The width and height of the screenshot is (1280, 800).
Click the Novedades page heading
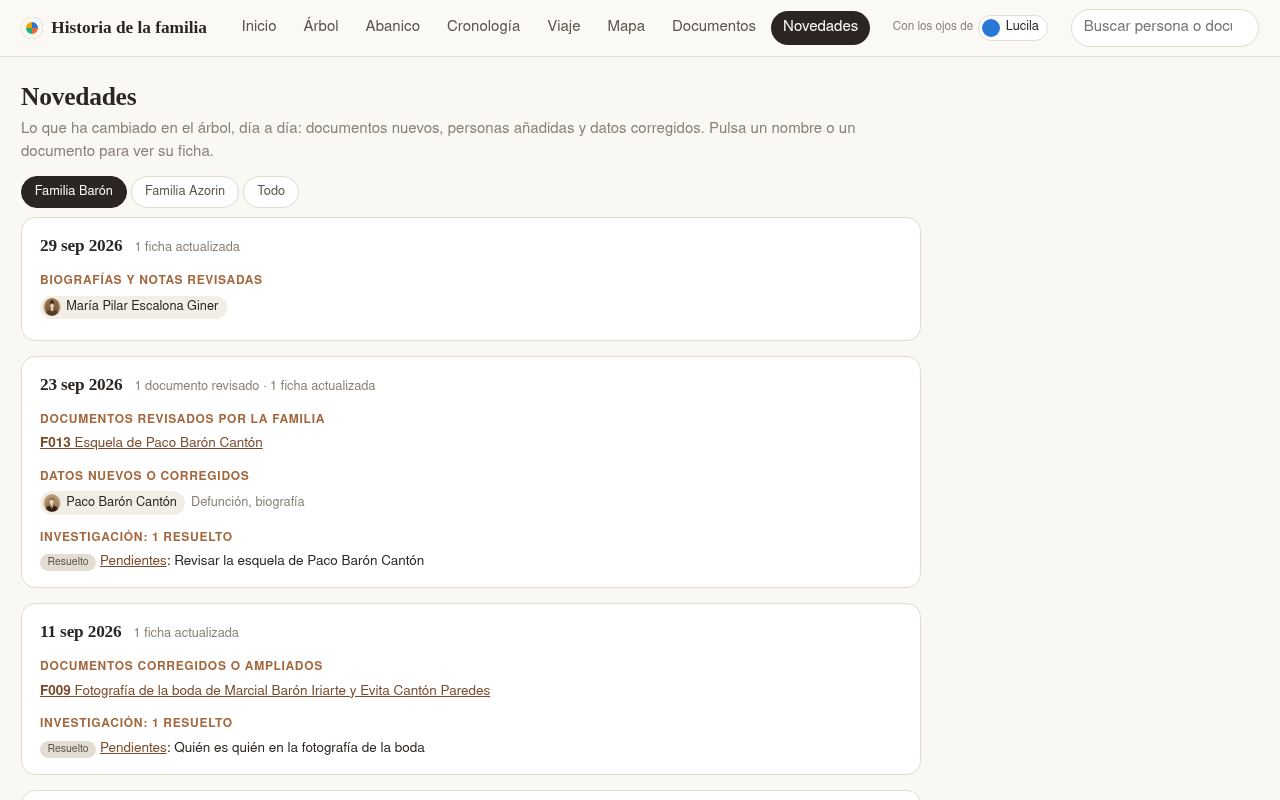click(x=79, y=97)
